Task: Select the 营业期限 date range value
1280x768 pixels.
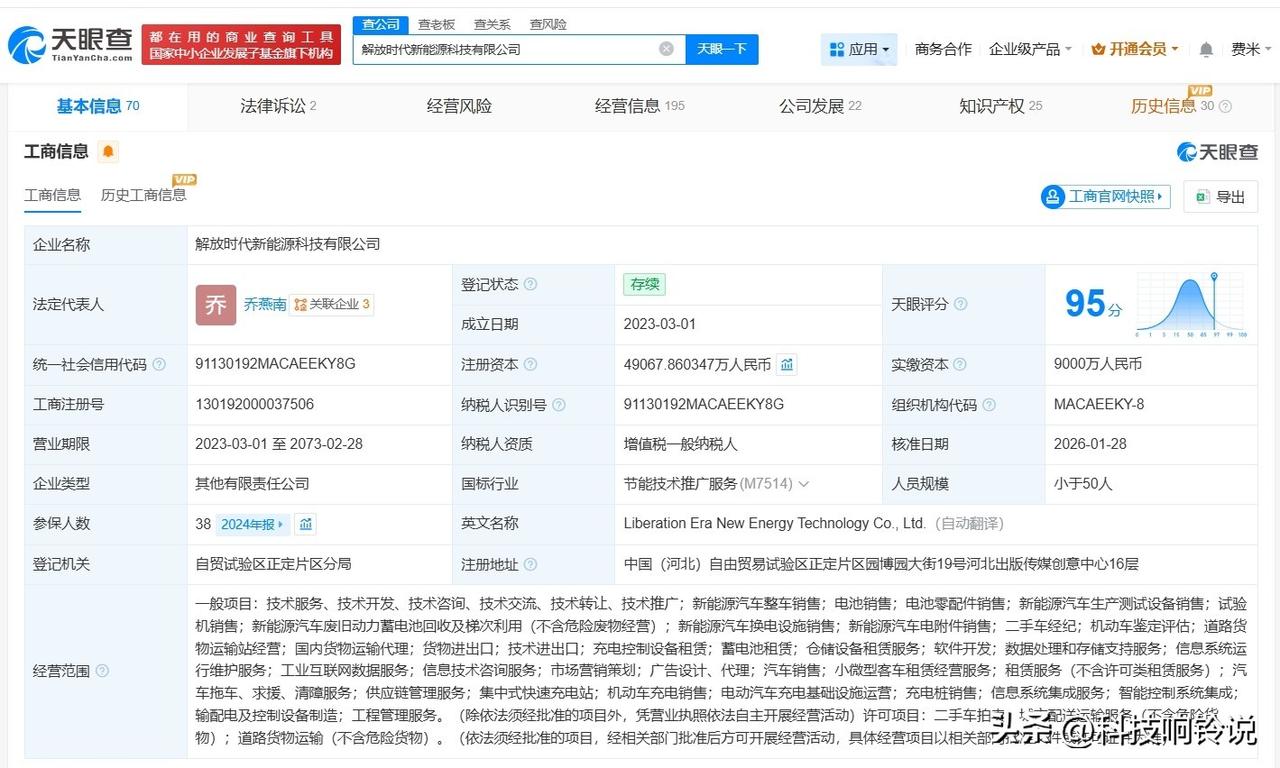Action: [x=279, y=444]
